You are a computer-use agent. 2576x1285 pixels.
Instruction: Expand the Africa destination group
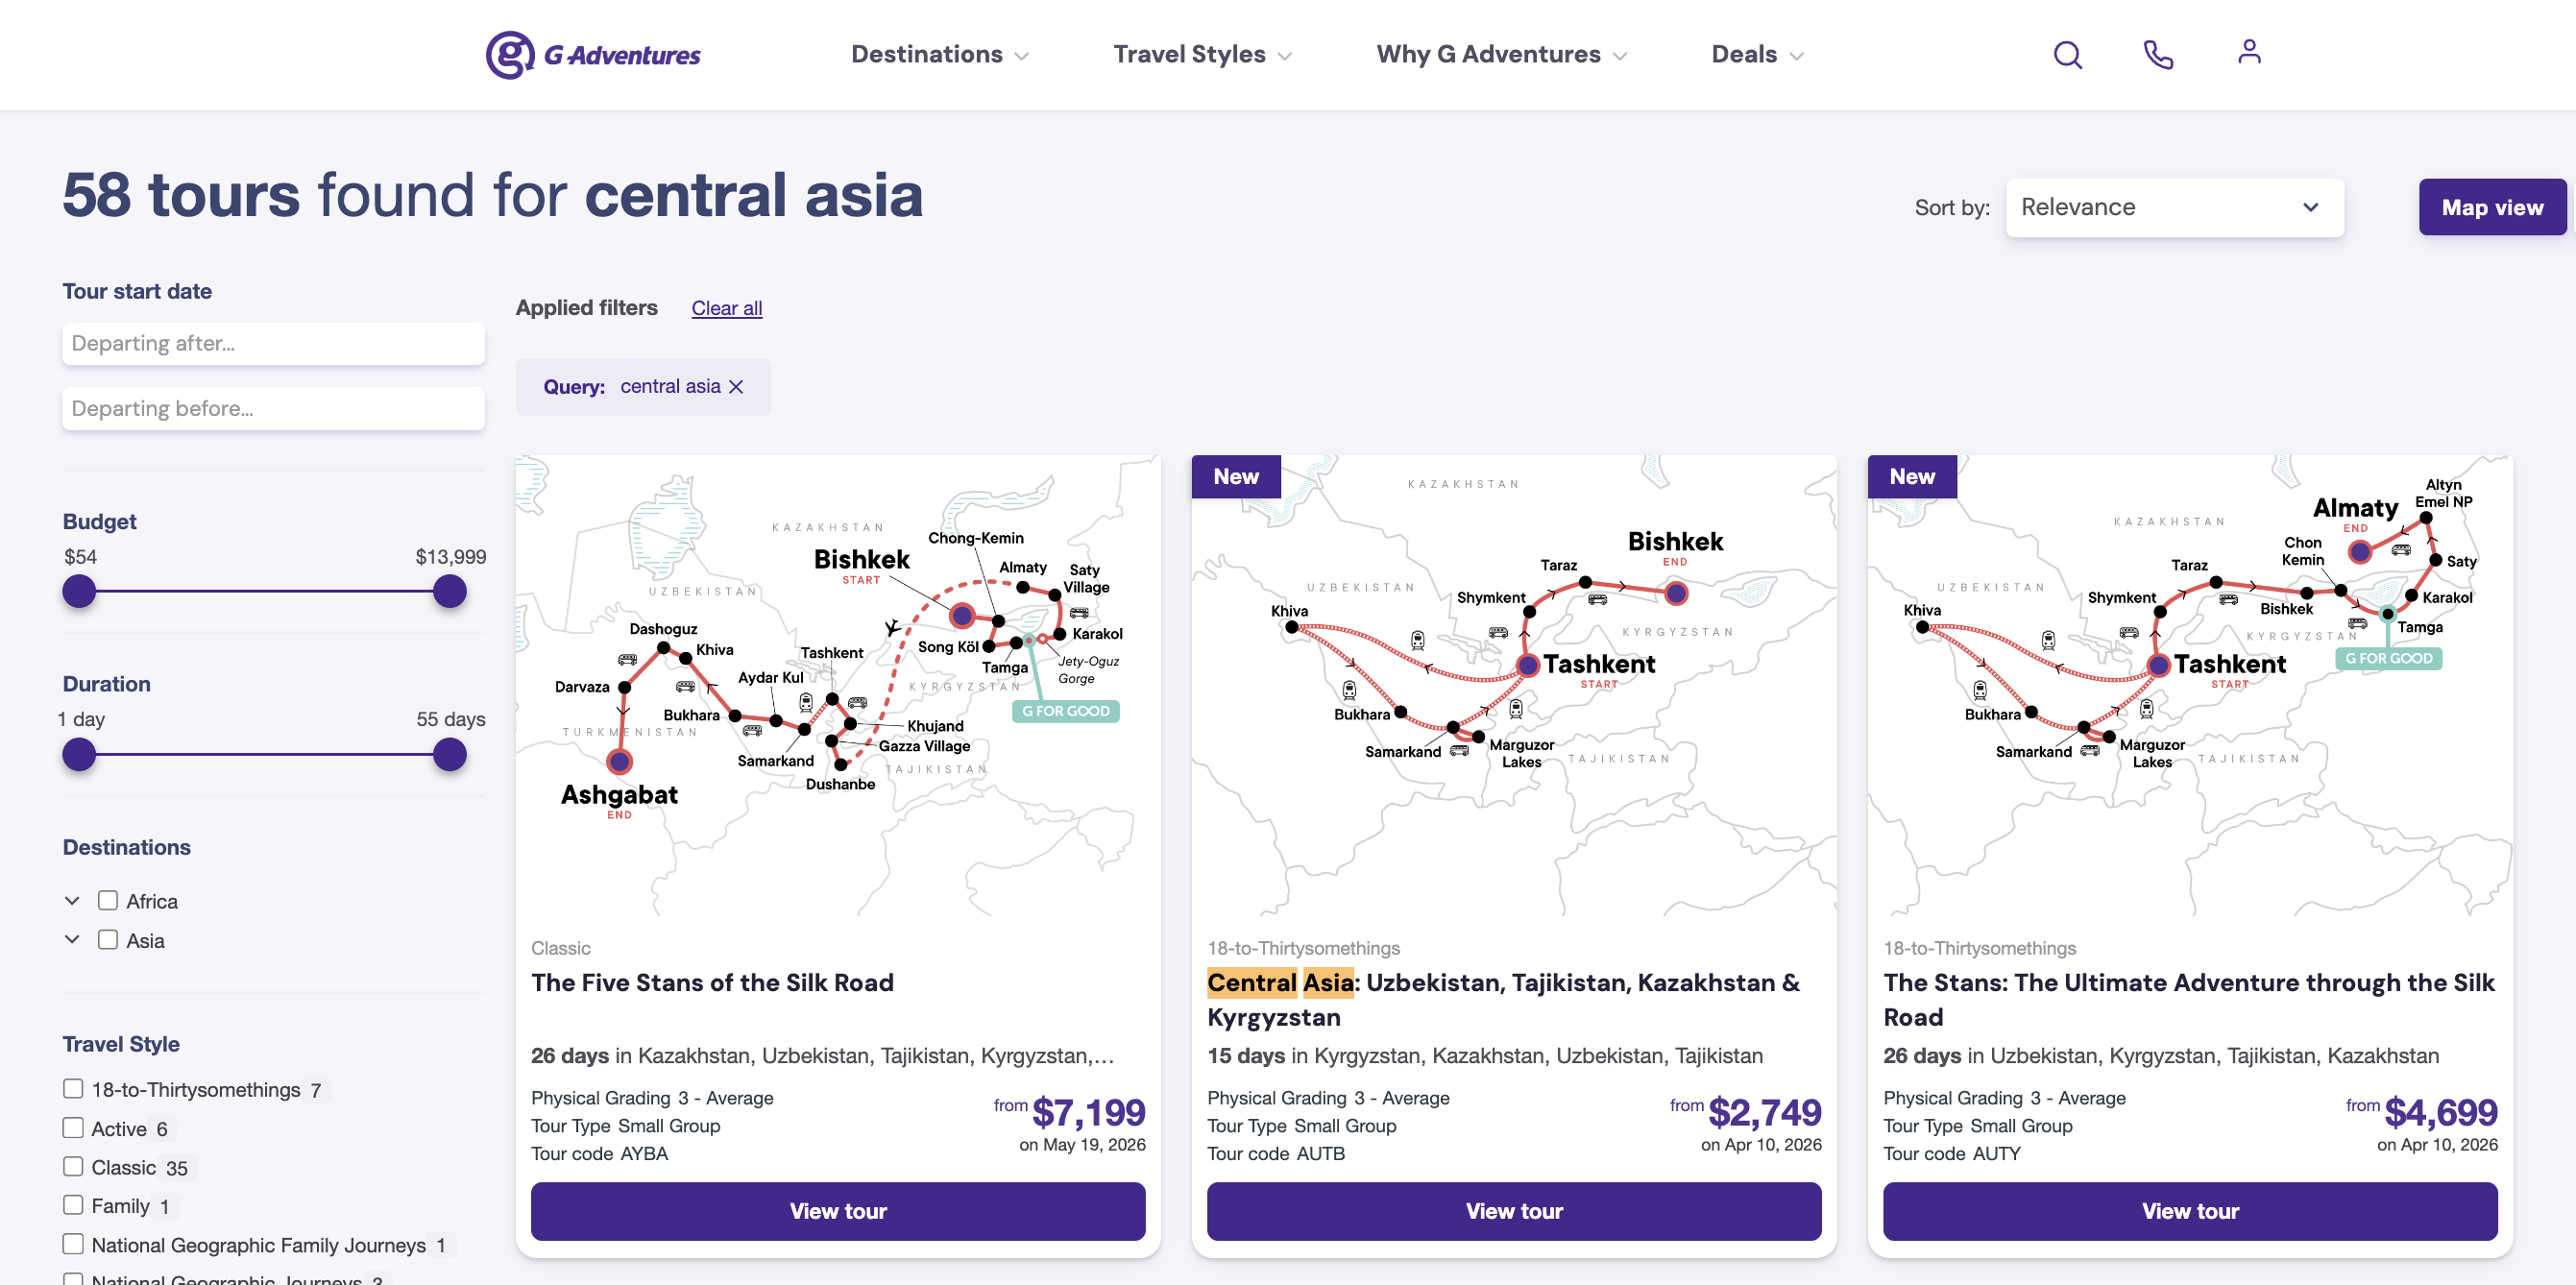pyautogui.click(x=72, y=901)
